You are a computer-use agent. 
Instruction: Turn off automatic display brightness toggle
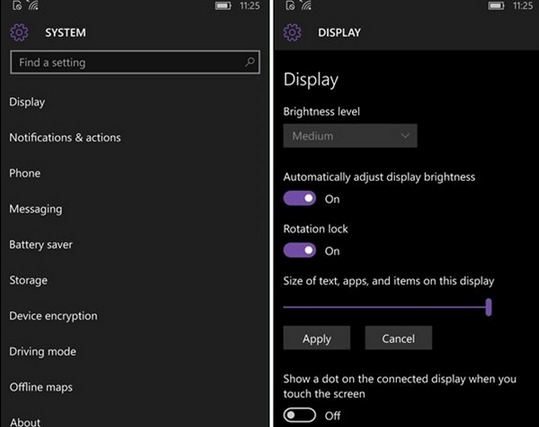[x=299, y=198]
